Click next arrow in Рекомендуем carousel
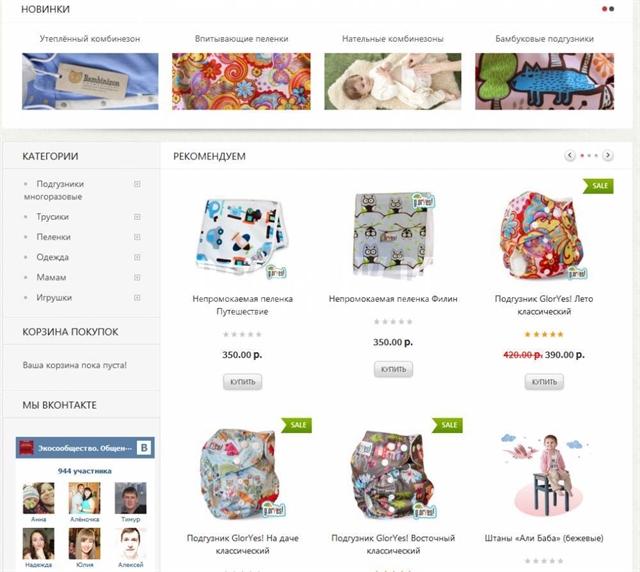The image size is (640, 572). [608, 156]
